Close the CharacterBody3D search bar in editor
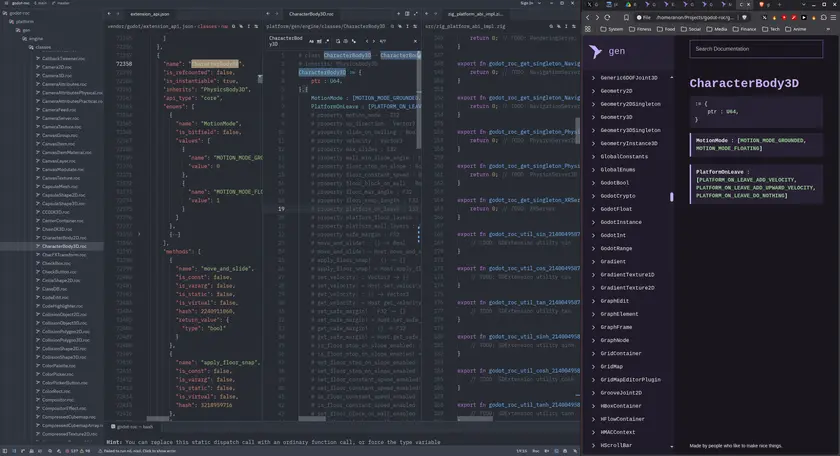Screen dimensions: 840x456 [x=415, y=41]
